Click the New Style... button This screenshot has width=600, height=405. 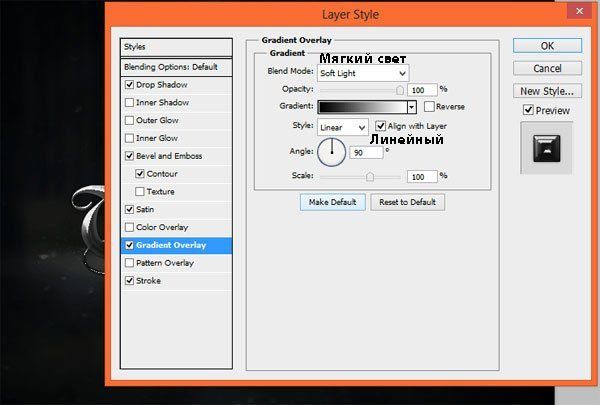pos(547,91)
